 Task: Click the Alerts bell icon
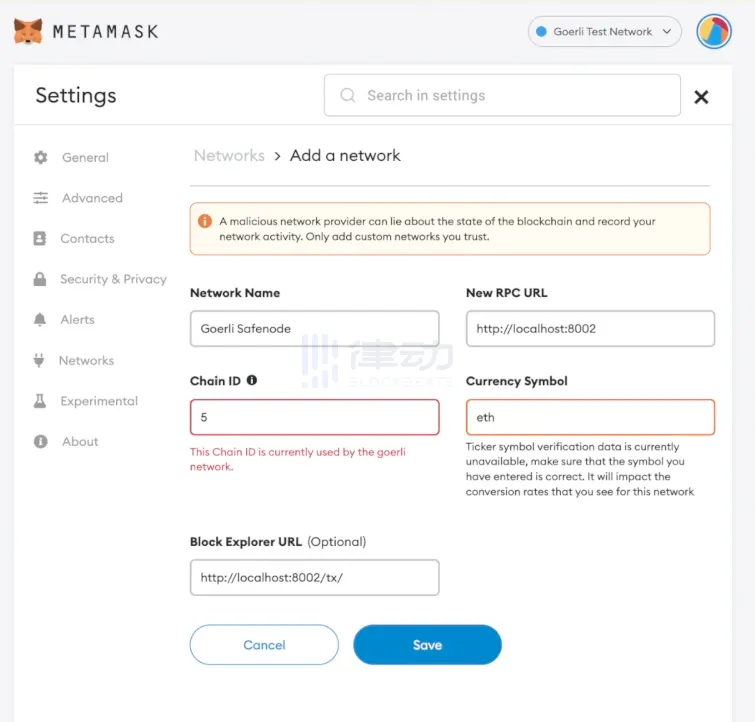pos(40,320)
